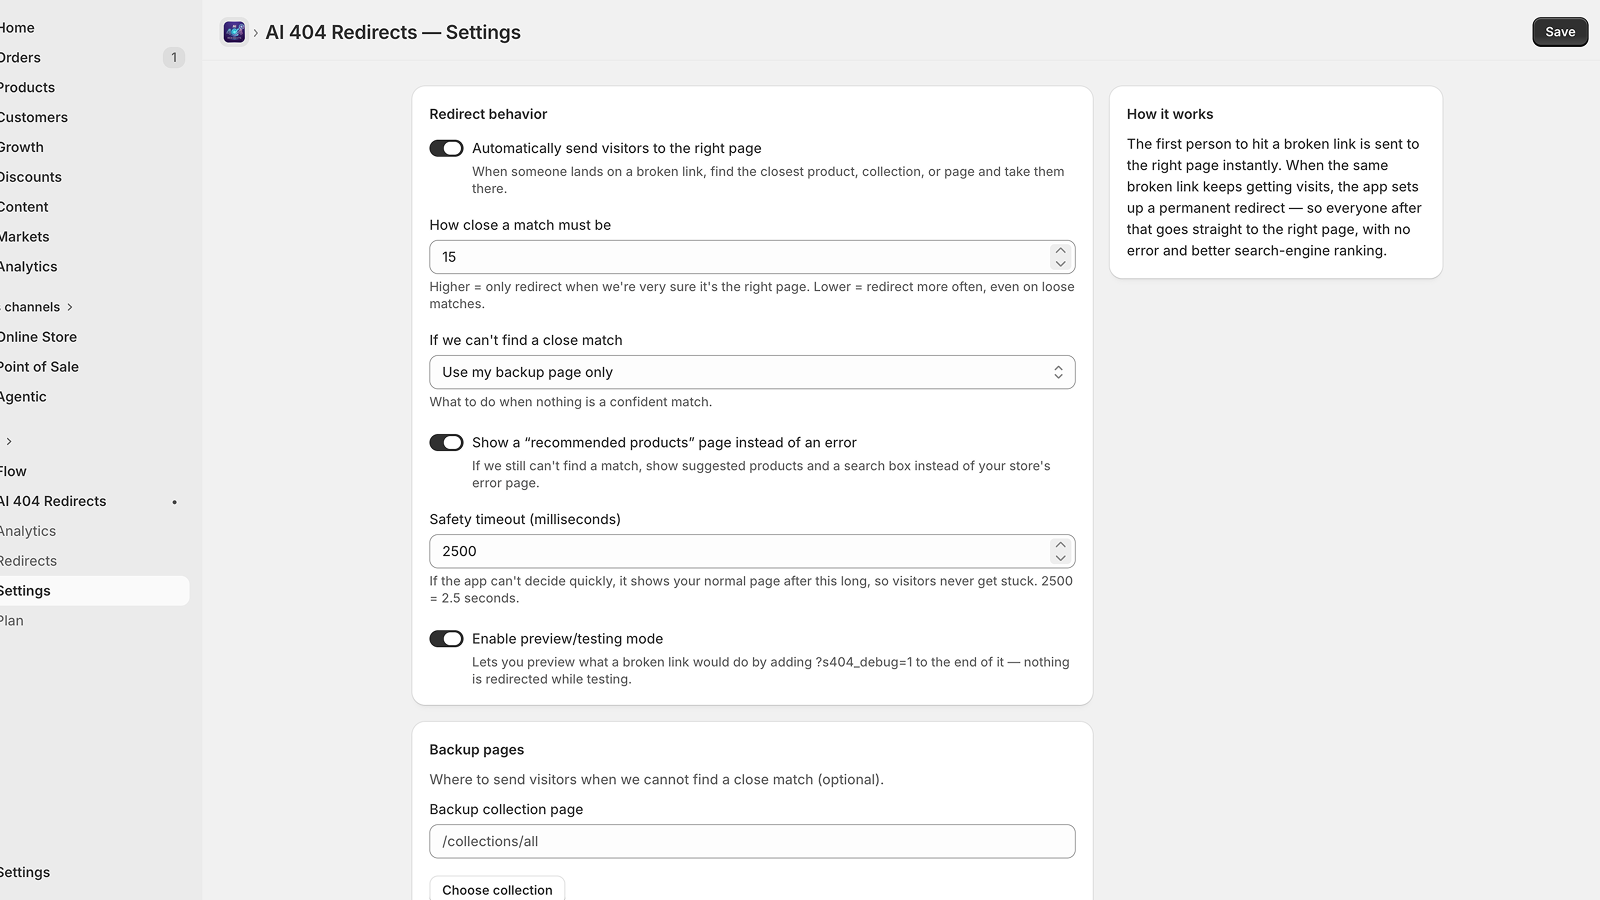Focus the 'How close a match must be' field
This screenshot has height=900, width=1600.
pos(740,257)
